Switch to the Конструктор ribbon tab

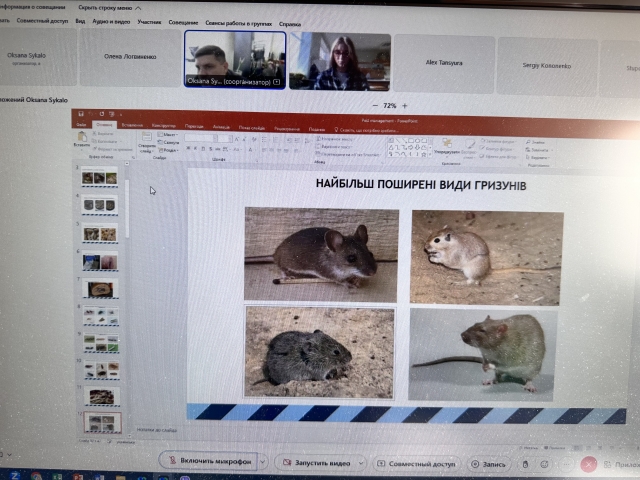[163, 126]
